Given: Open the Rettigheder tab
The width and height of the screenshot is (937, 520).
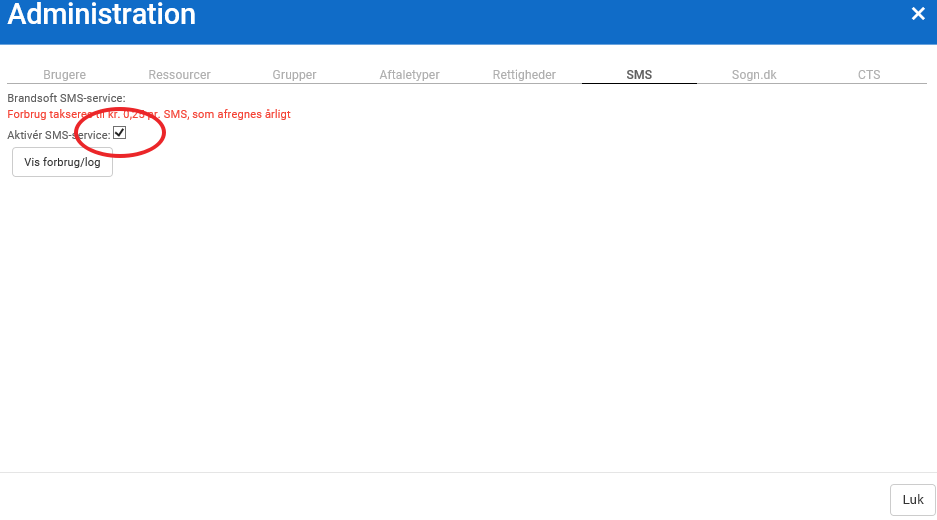Looking at the screenshot, I should (x=524, y=75).
